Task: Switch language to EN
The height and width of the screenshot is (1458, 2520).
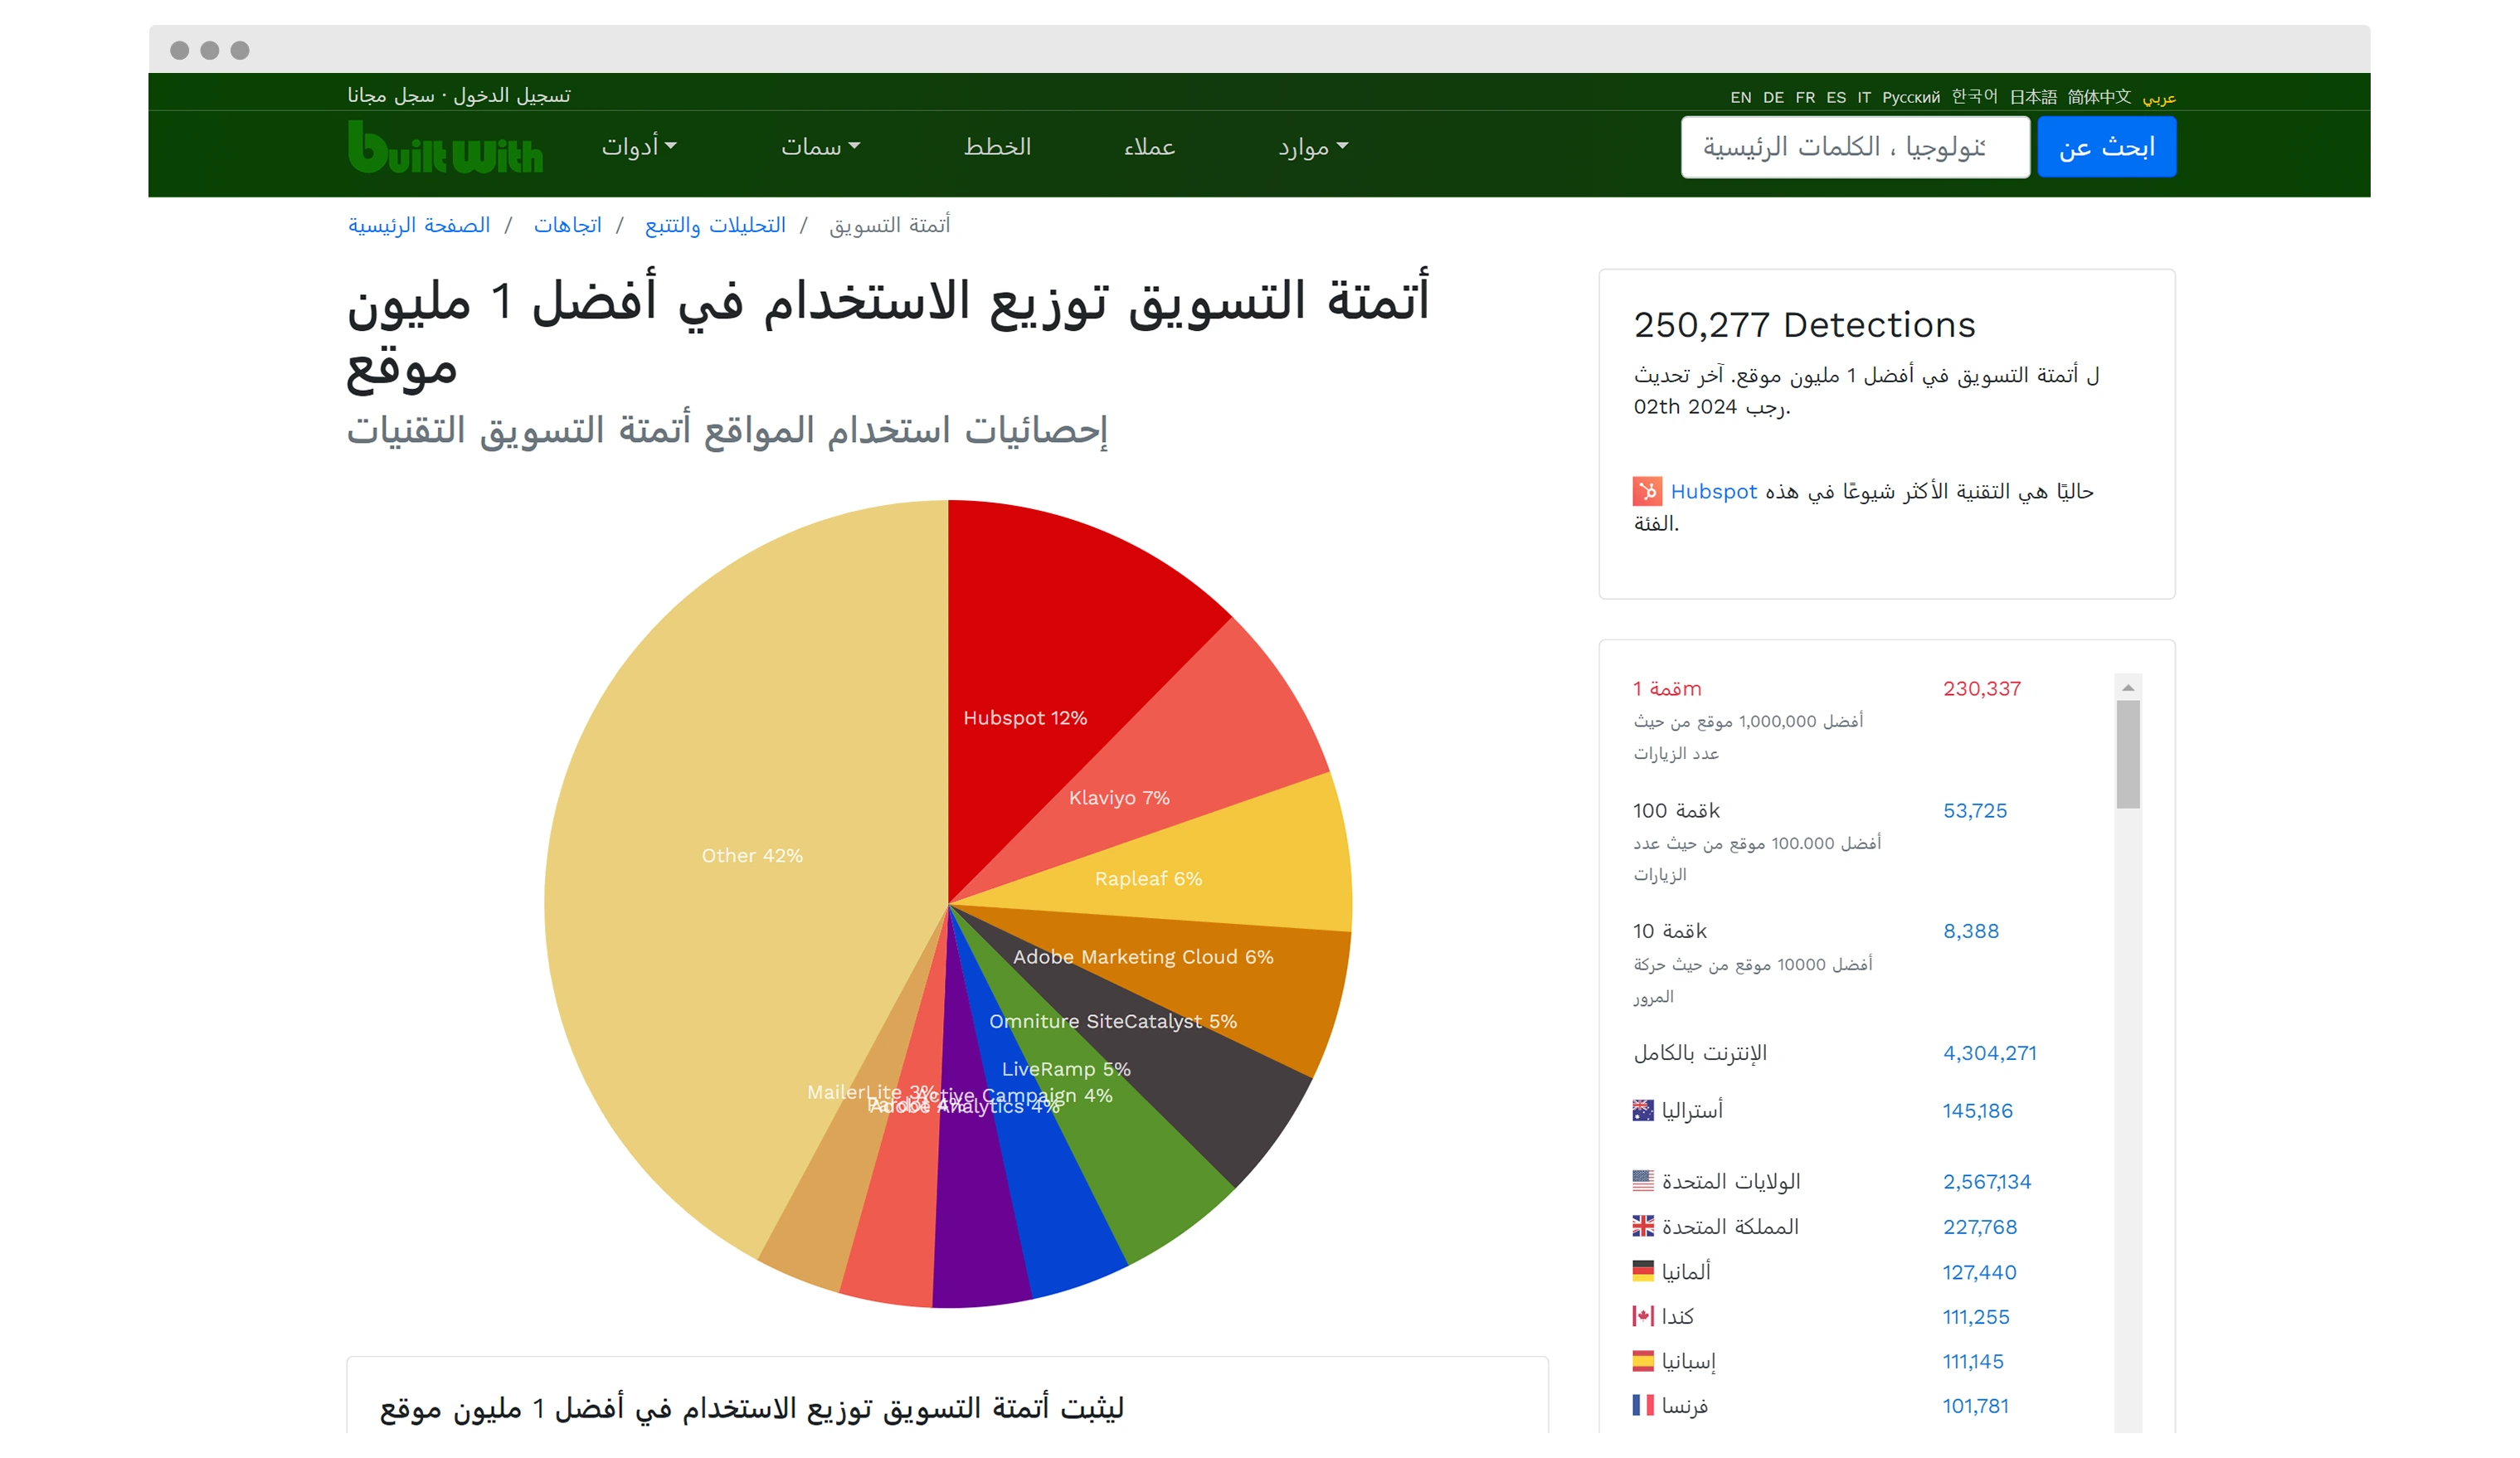Action: coord(1741,97)
